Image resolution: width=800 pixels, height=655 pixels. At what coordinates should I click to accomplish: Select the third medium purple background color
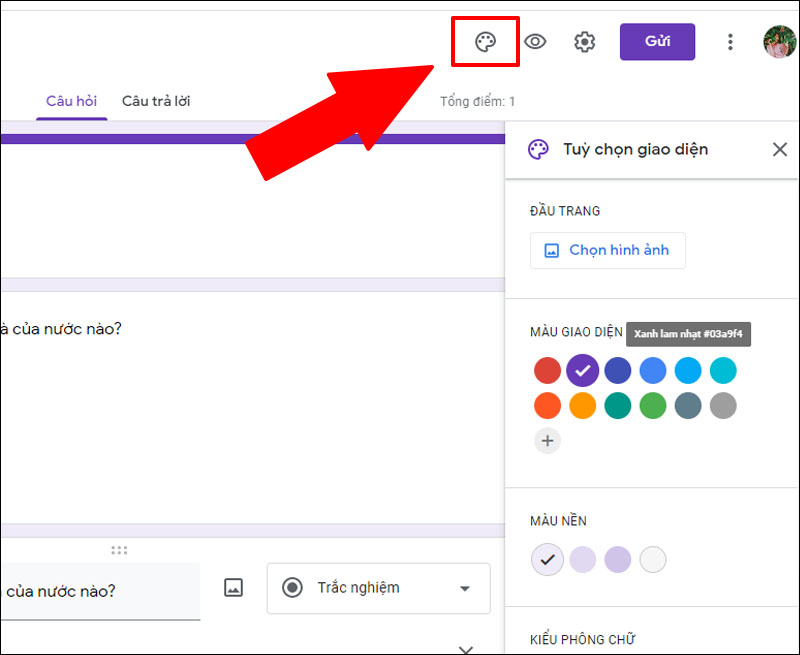(x=617, y=560)
